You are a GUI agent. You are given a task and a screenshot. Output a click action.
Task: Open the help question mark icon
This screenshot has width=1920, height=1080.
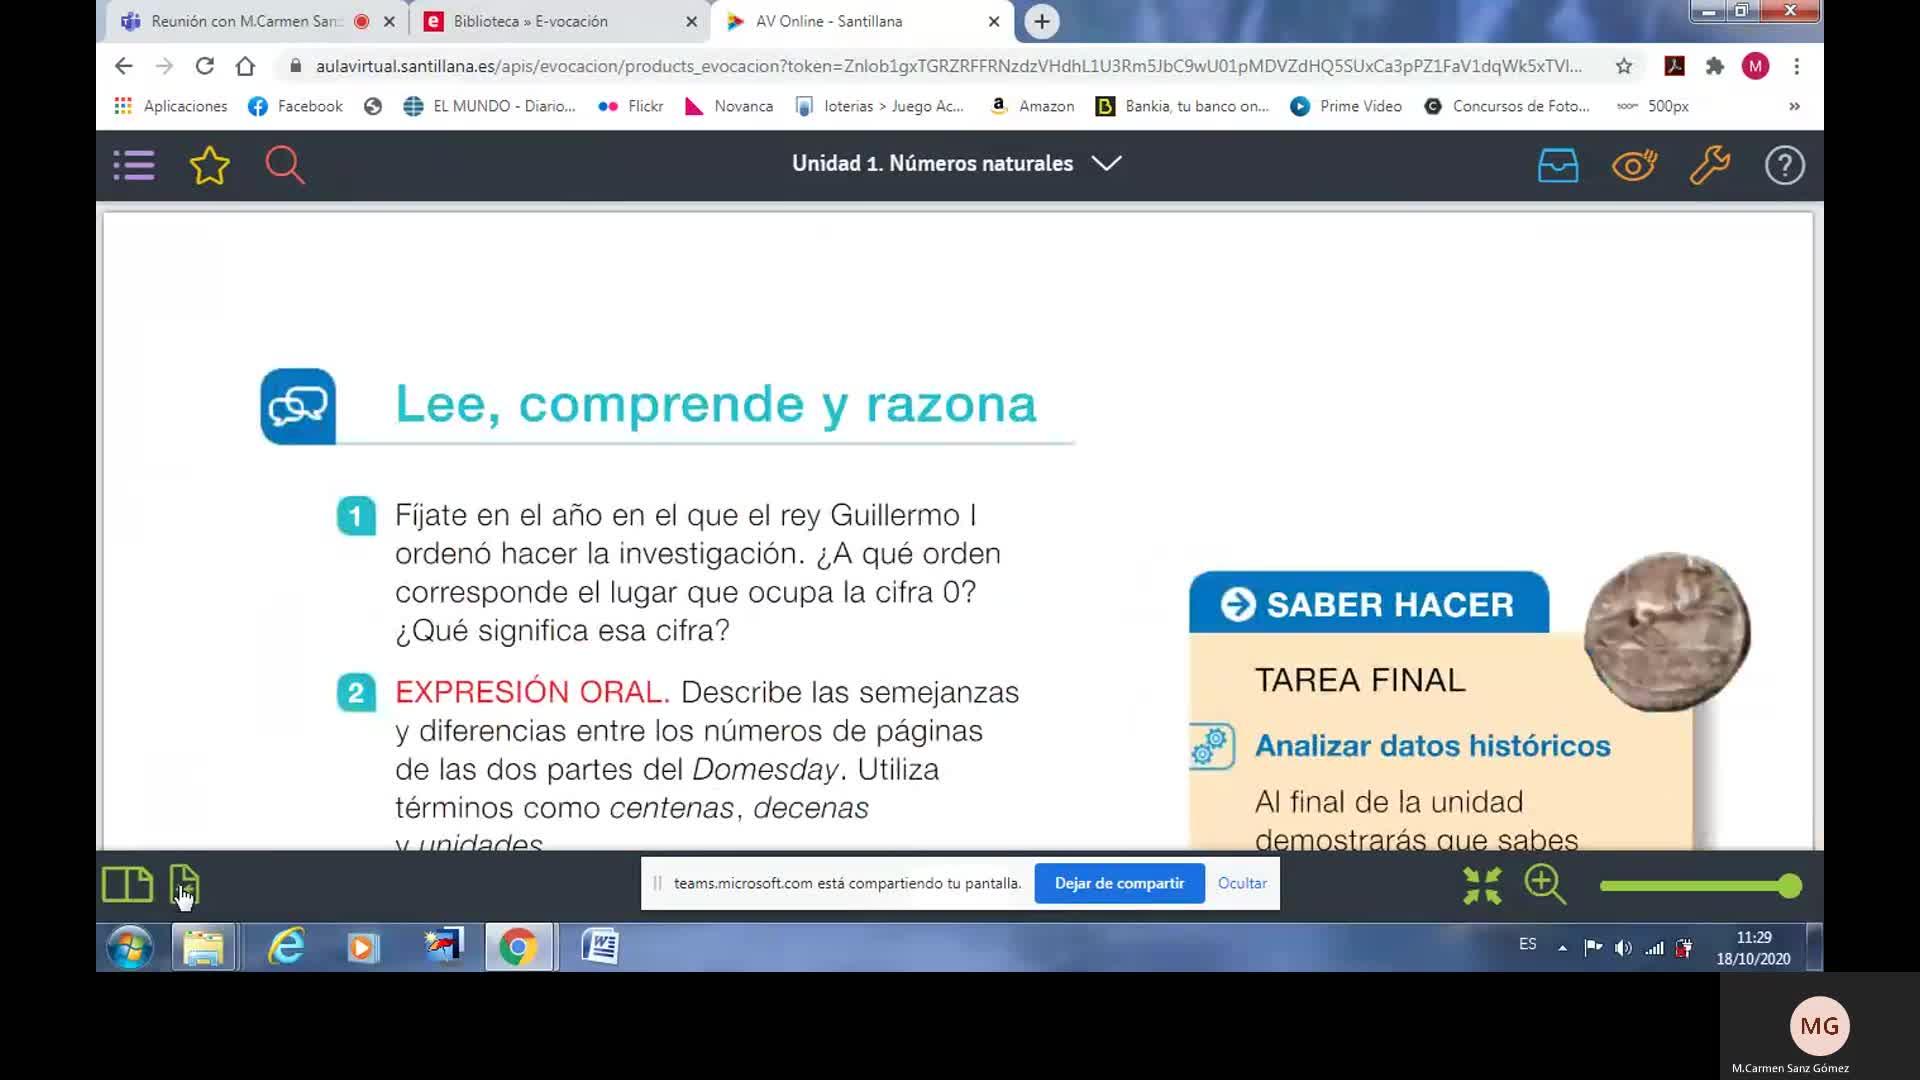(1784, 165)
